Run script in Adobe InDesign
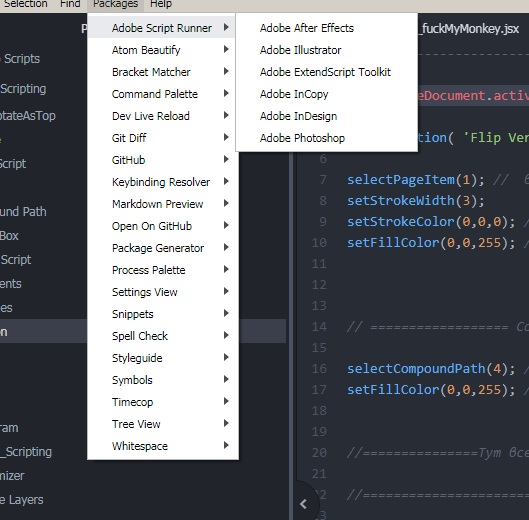The image size is (529, 520). coord(327,116)
